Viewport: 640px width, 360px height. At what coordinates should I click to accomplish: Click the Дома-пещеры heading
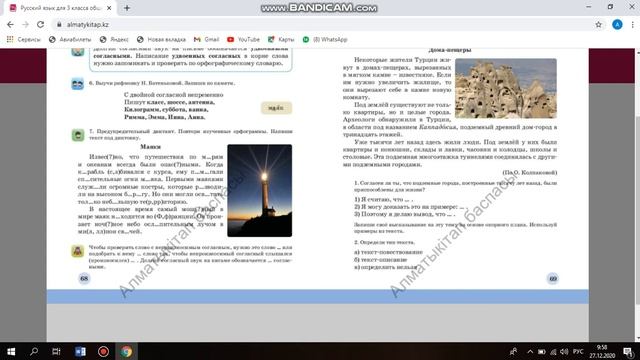[450, 50]
